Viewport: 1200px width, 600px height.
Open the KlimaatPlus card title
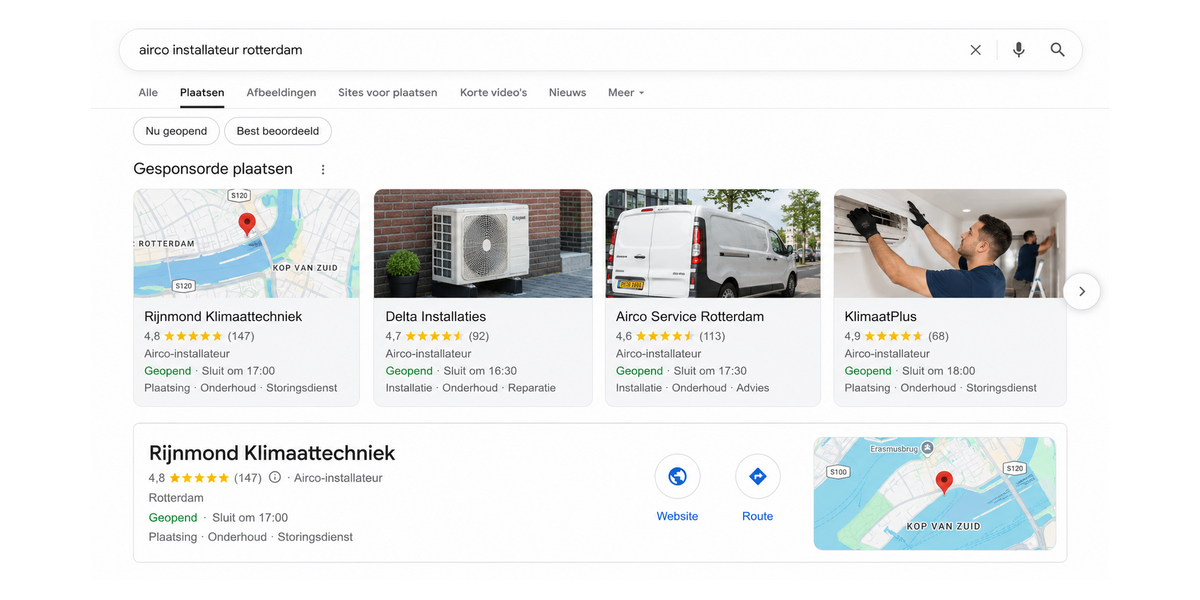pyautogui.click(x=881, y=317)
